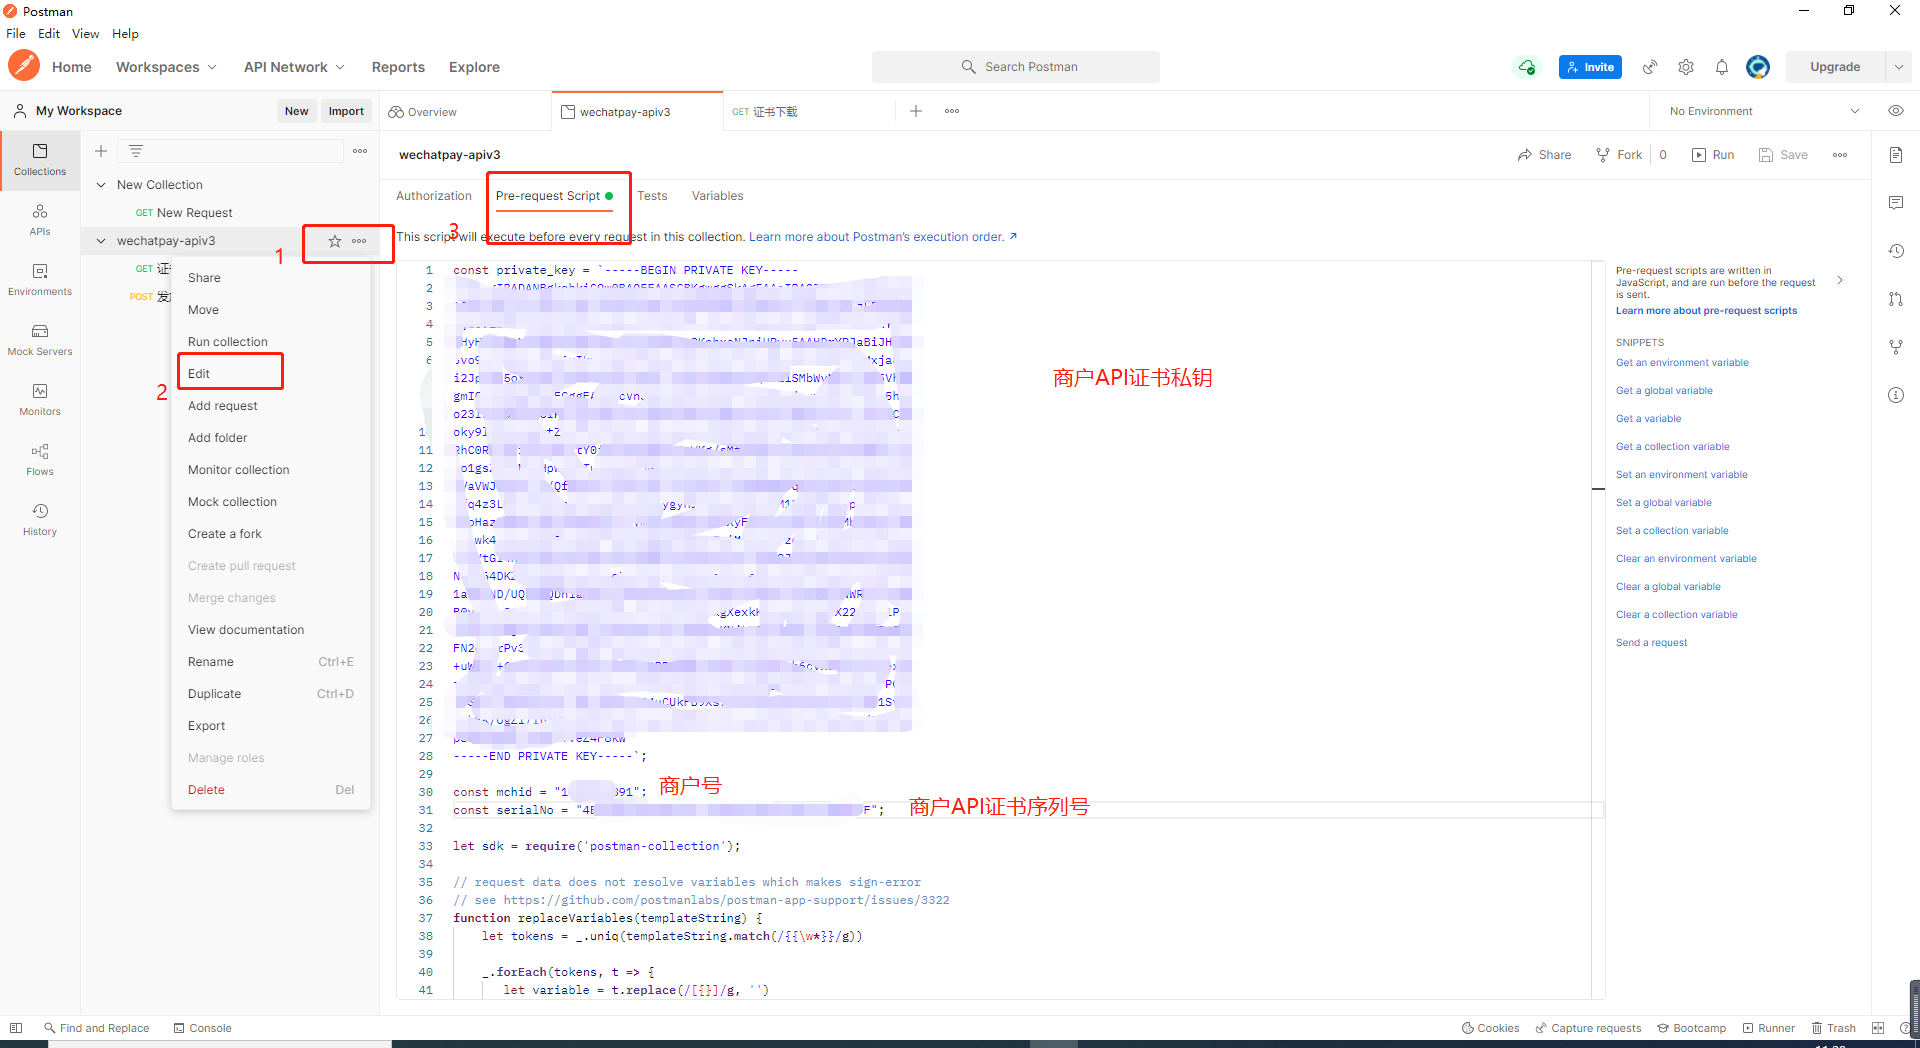Image resolution: width=1920 pixels, height=1048 pixels.
Task: Toggle the sidebar using bottom-left icon
Action: [16, 1028]
